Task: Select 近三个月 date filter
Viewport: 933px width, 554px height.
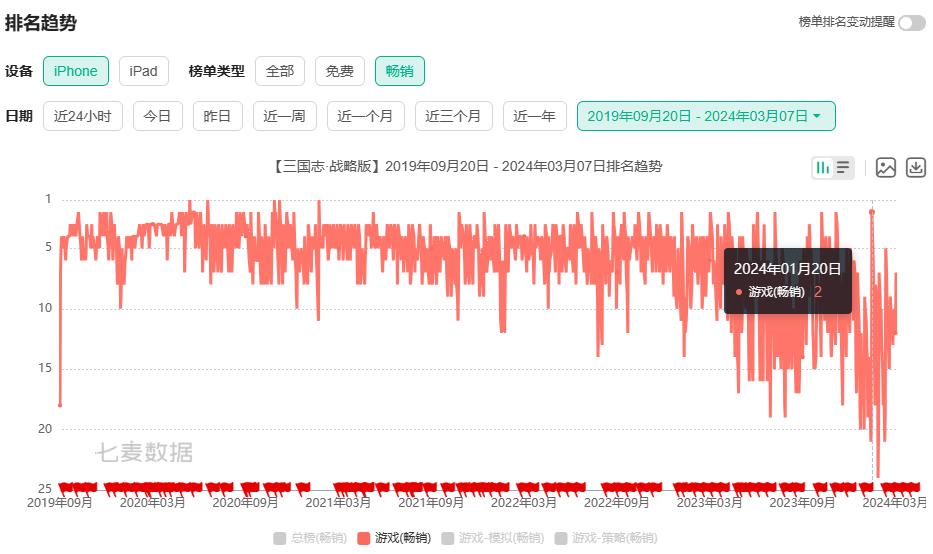Action: (453, 116)
